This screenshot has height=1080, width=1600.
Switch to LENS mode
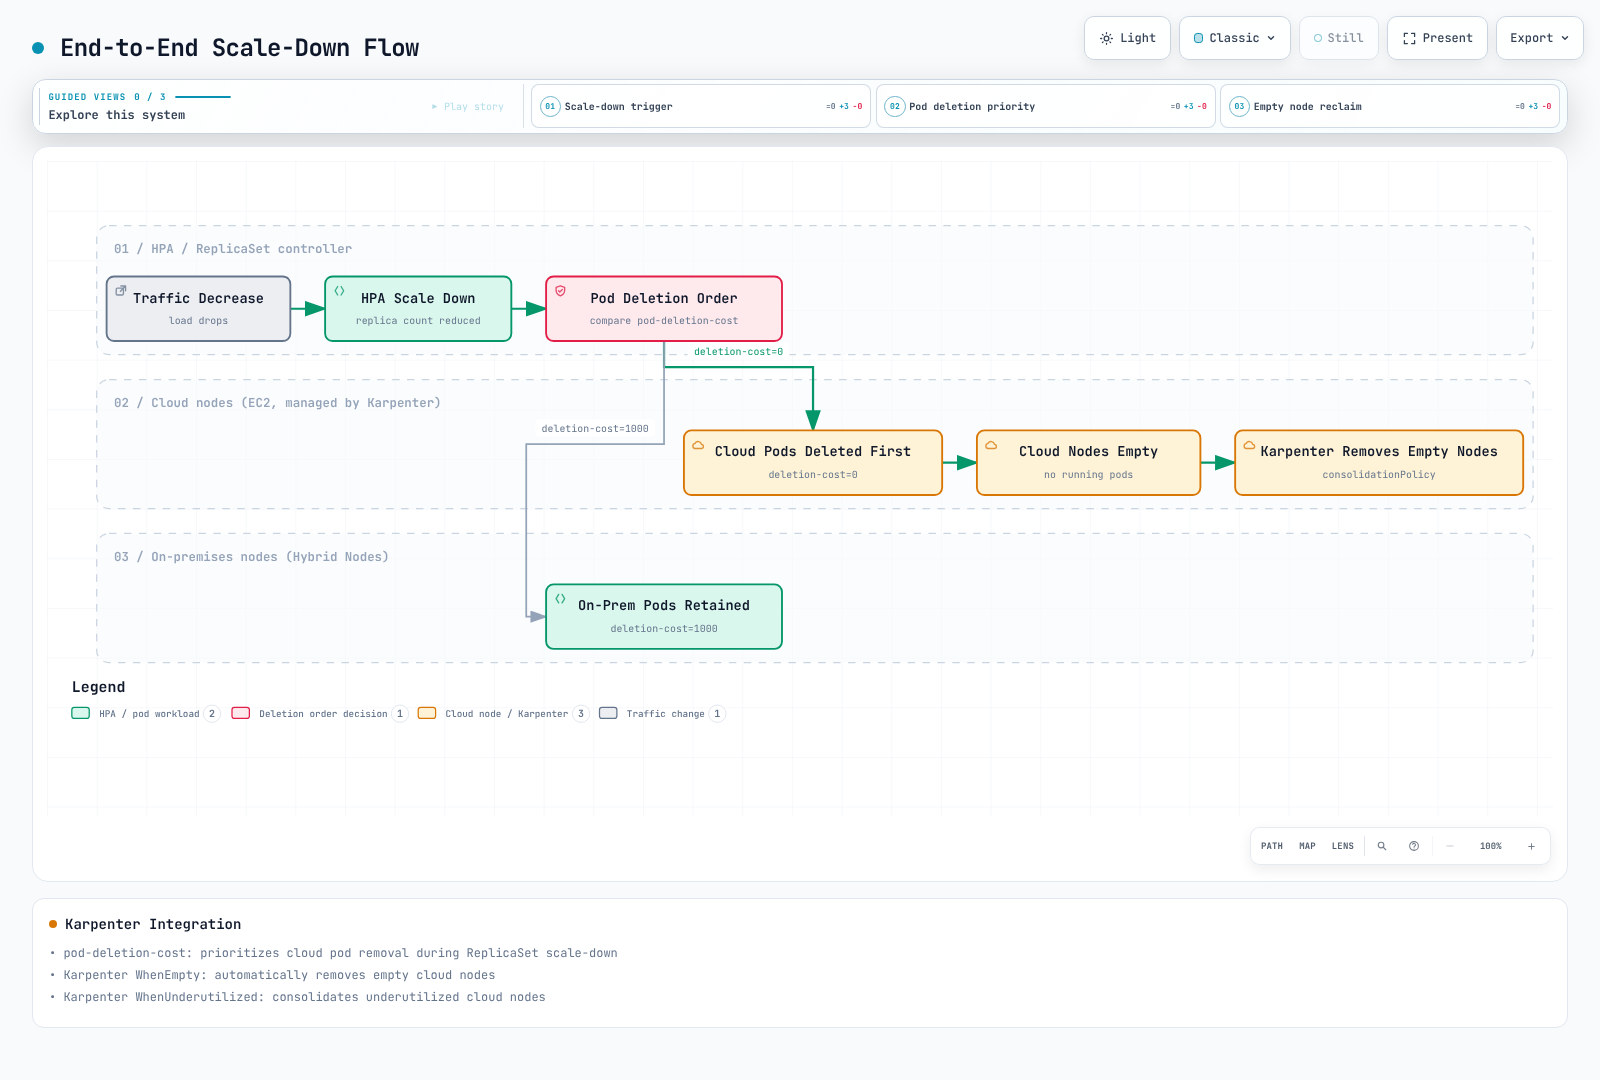click(x=1343, y=846)
